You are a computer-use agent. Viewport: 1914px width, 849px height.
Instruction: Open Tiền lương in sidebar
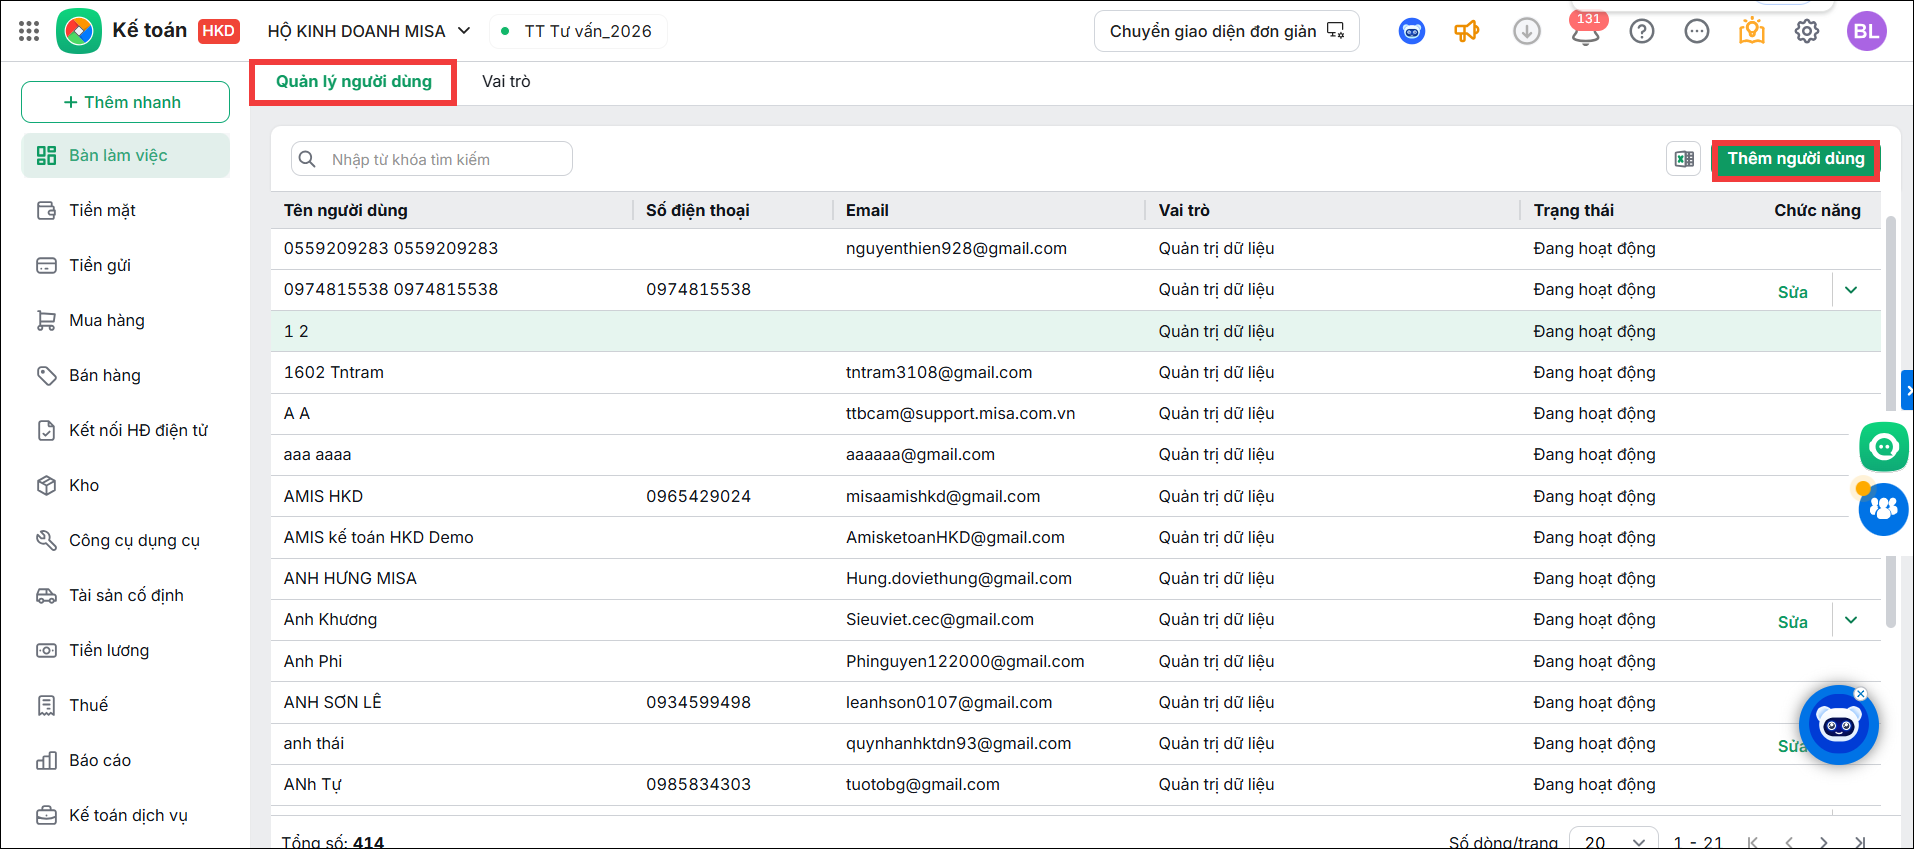tap(125, 650)
